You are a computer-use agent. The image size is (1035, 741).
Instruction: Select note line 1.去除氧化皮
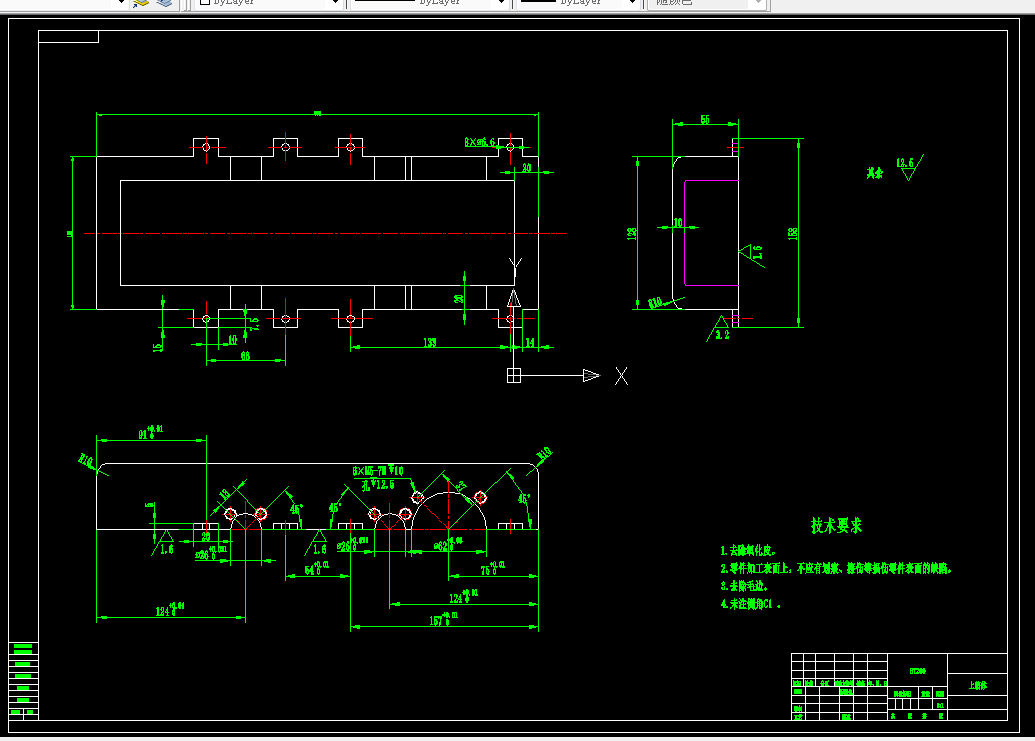coord(749,550)
